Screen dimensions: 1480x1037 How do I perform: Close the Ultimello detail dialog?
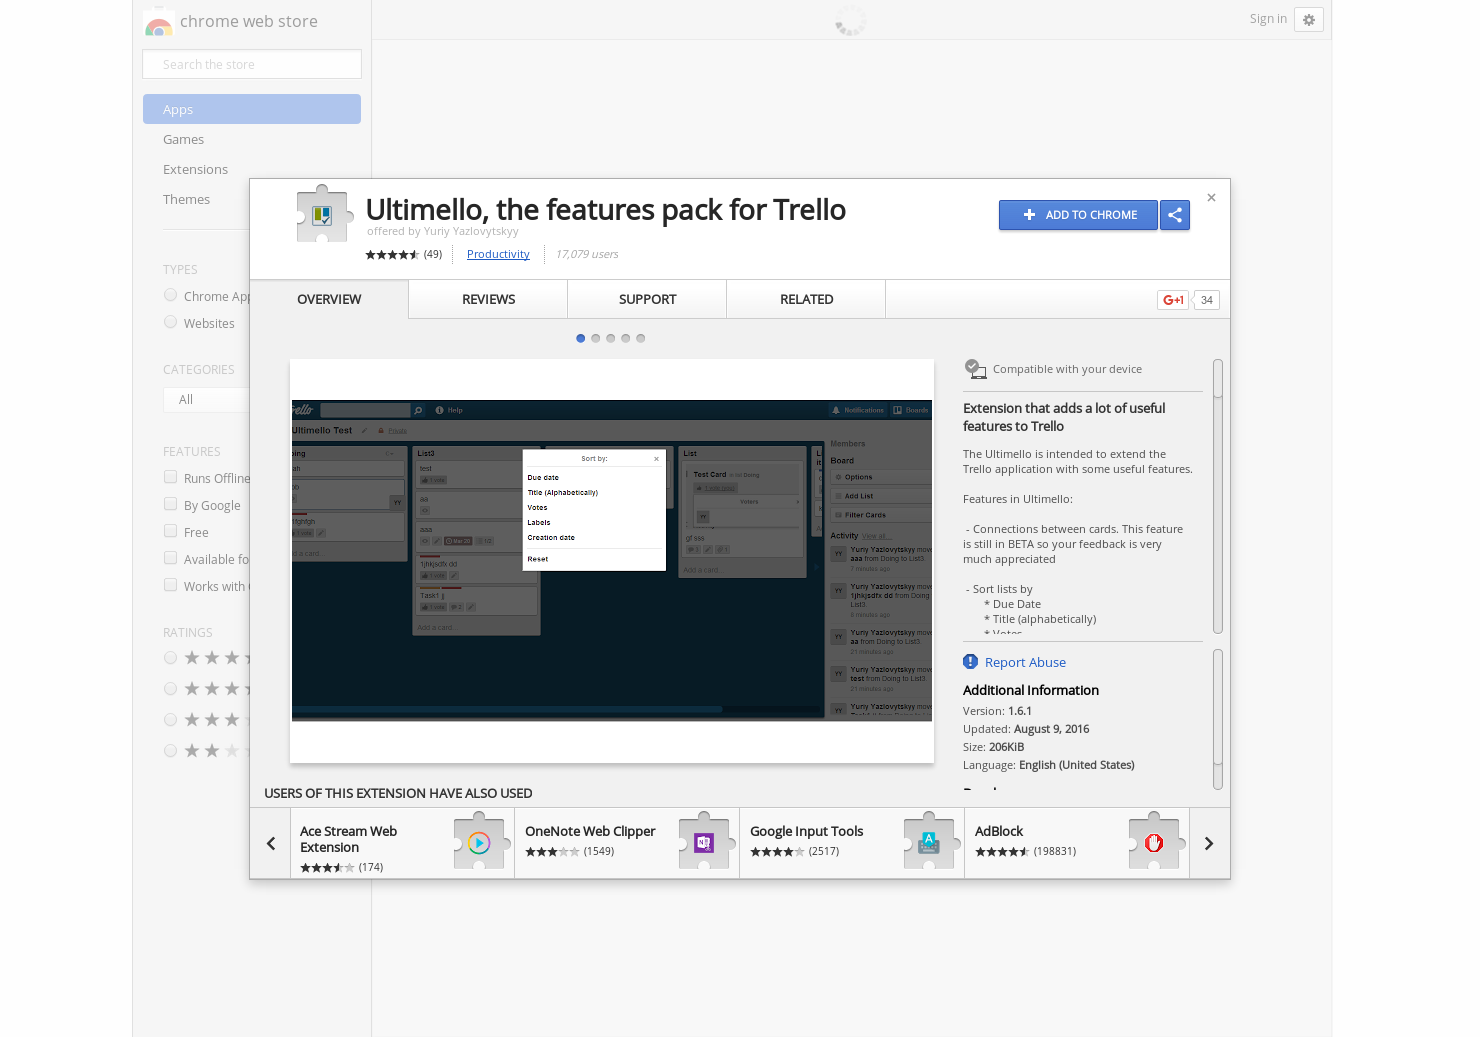click(x=1211, y=198)
